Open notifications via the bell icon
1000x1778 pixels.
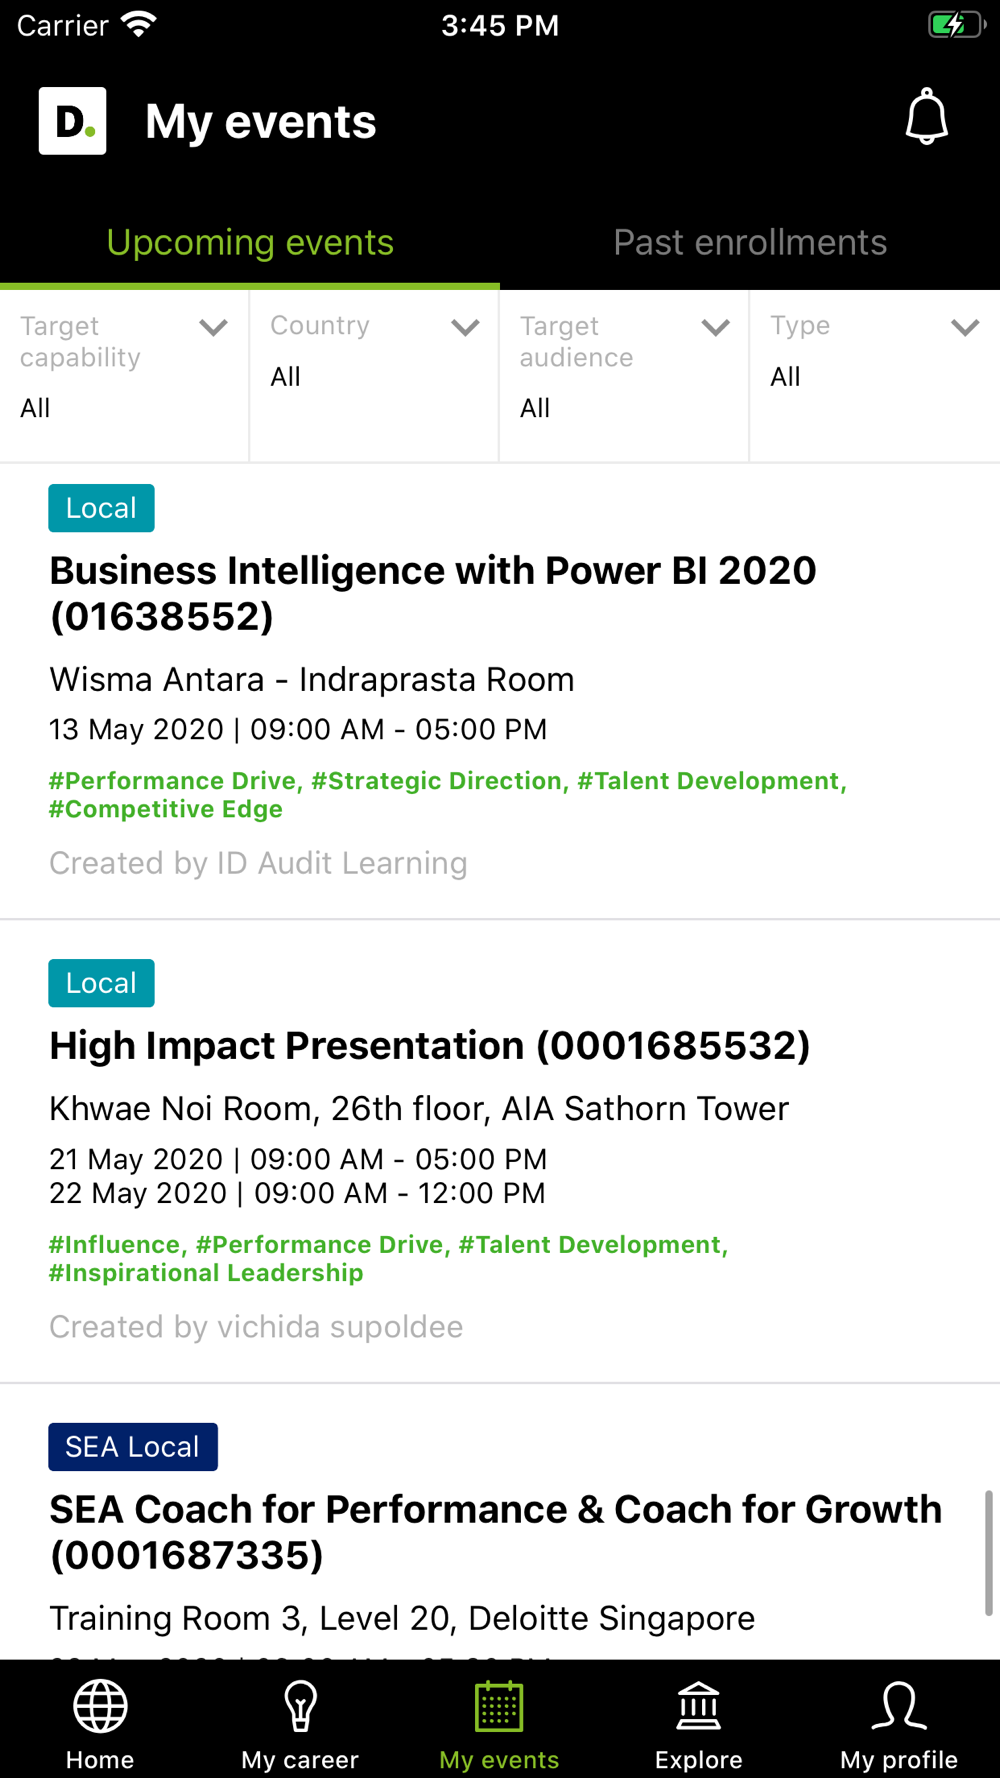coord(926,117)
